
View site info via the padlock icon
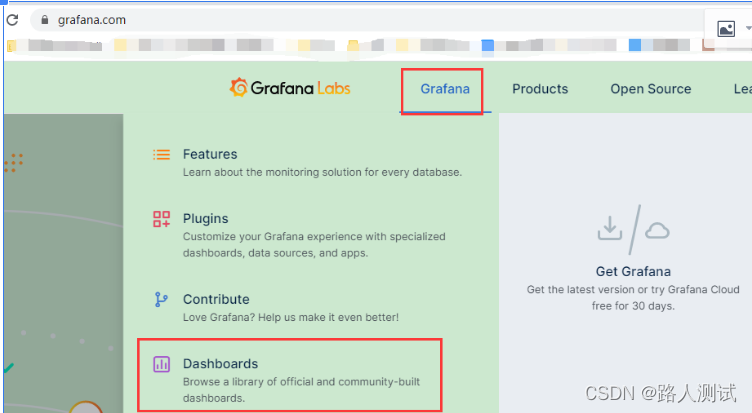tap(45, 20)
